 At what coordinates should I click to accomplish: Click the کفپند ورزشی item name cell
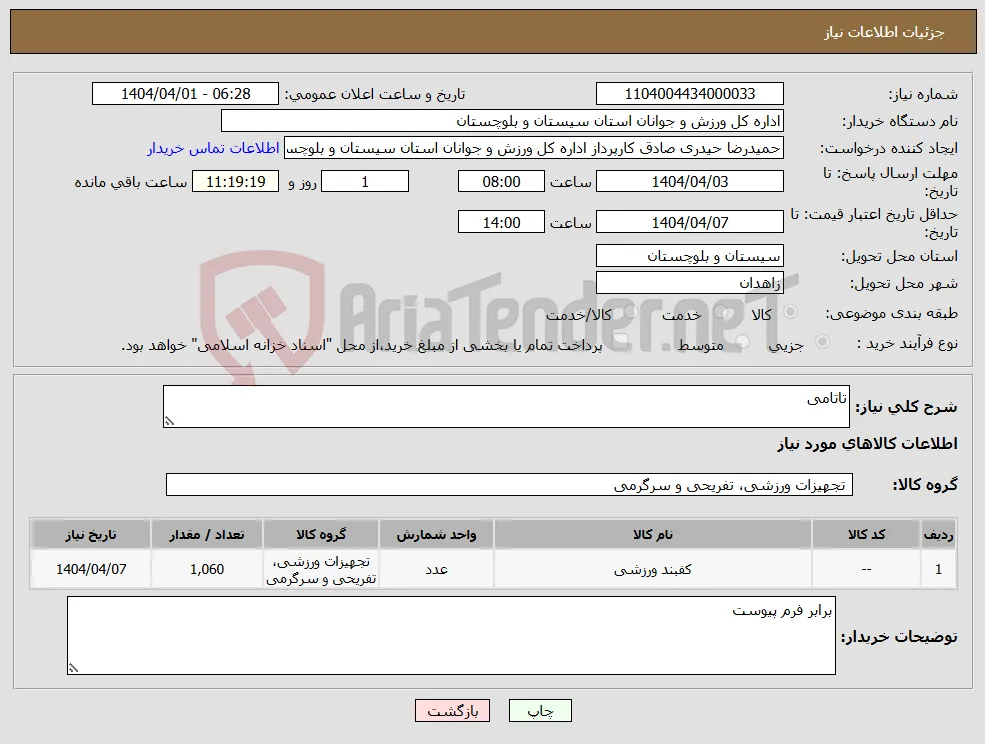[653, 569]
